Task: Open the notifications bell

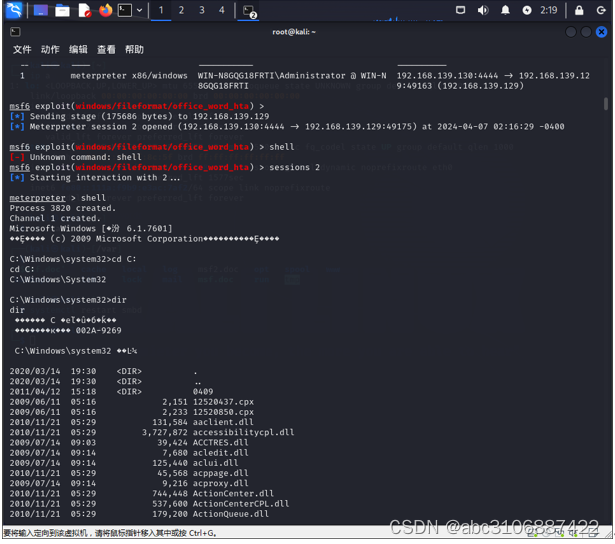Action: [505, 10]
